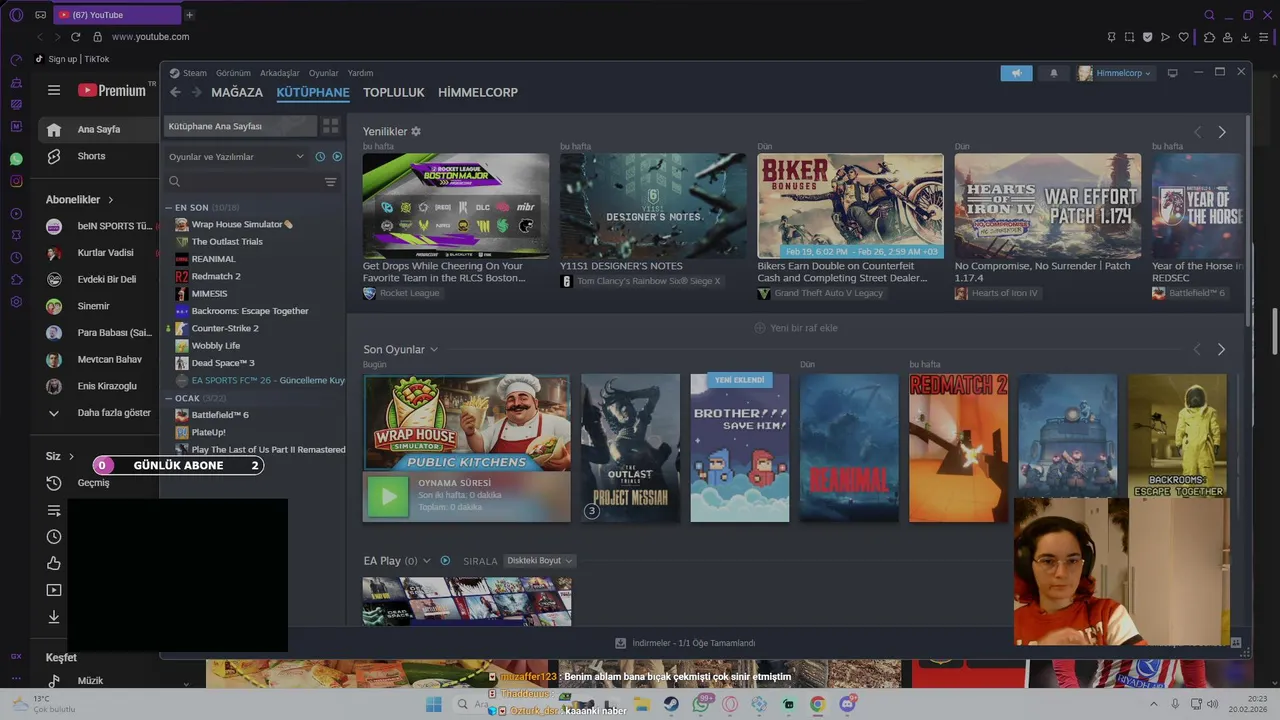Switch Steam to Big Picture mode icon
The image size is (1280, 720).
click(1173, 73)
